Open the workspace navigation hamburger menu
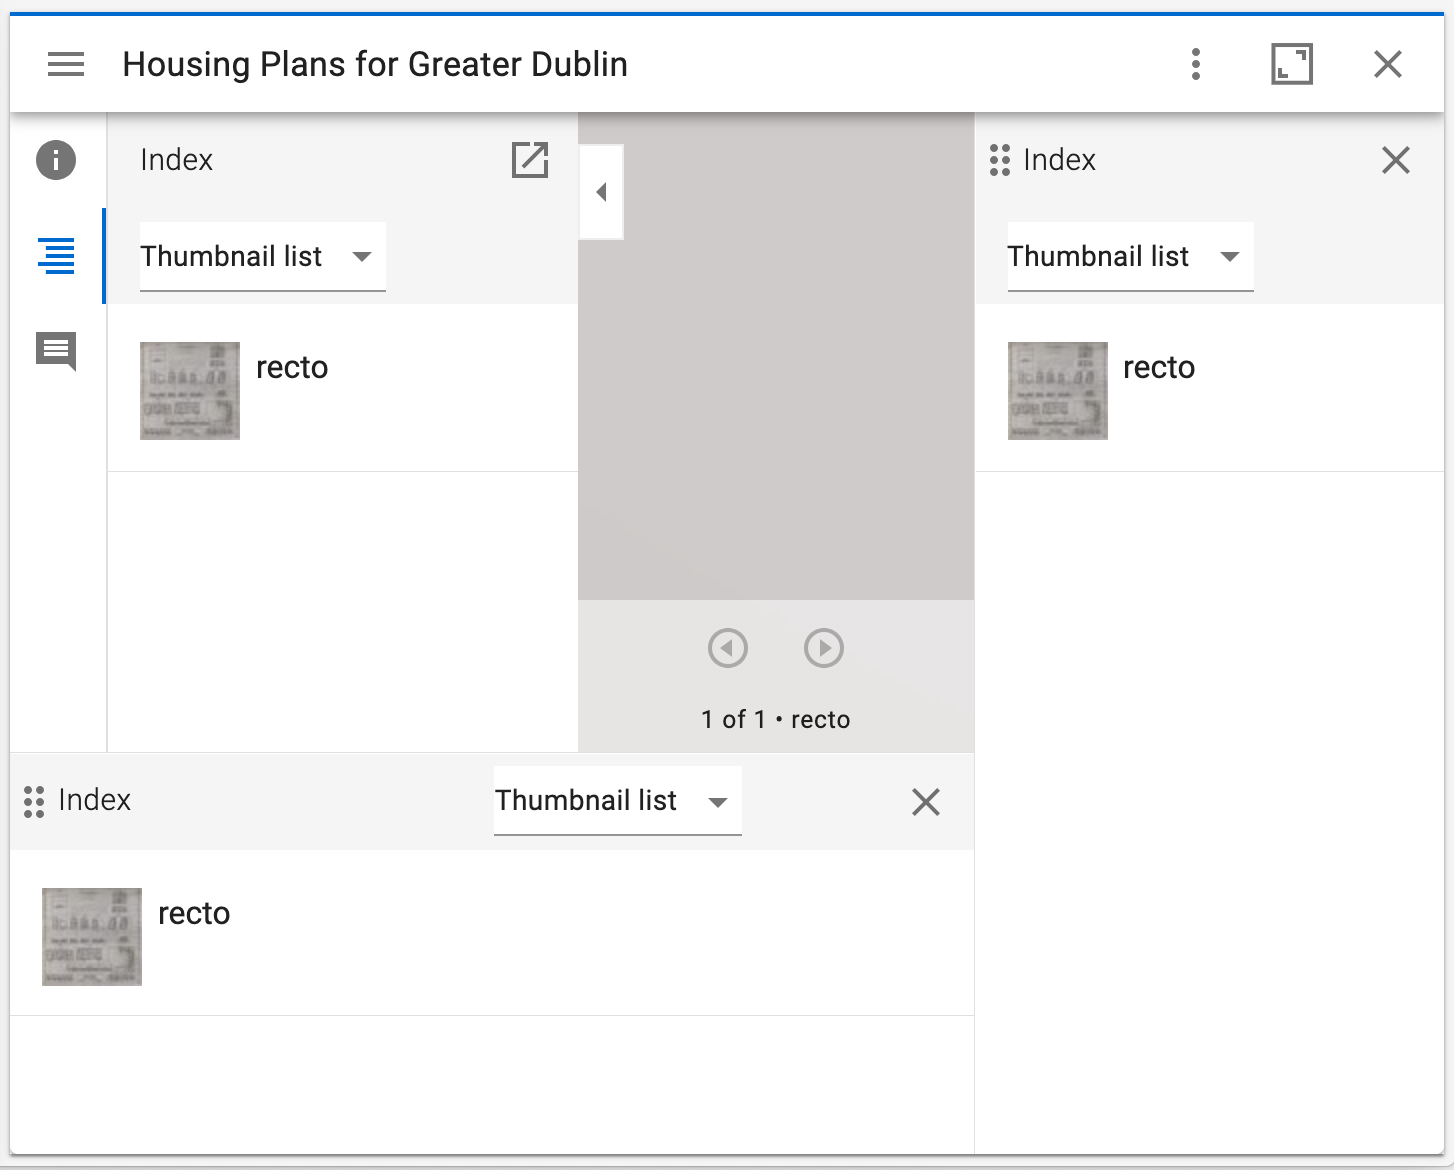This screenshot has height=1170, width=1454. coord(66,64)
